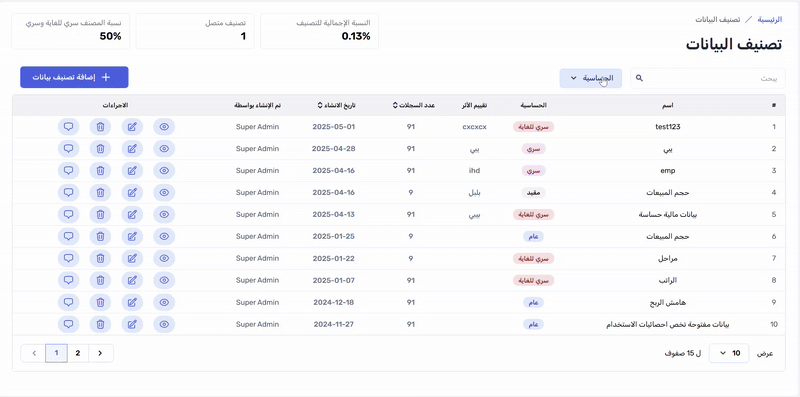Edit حجم المبيعات row dated 2025-01-25
The image size is (800, 397).
(132, 236)
